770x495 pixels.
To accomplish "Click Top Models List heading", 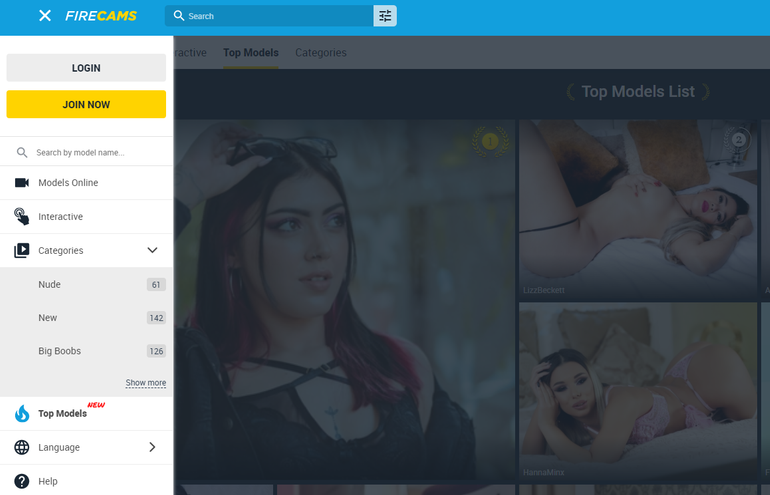I will click(638, 91).
